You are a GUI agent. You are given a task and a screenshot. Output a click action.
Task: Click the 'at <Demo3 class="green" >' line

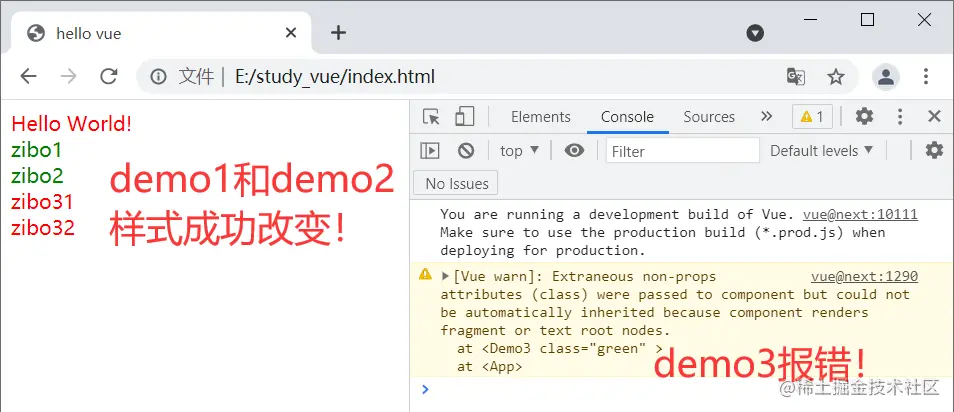tap(560, 349)
